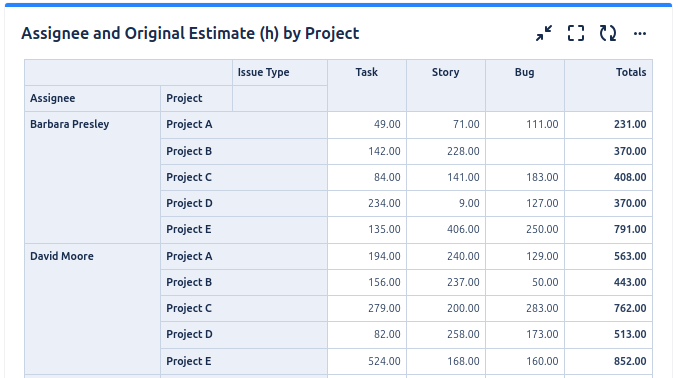Click the 406.00 Story value cell
Viewport: 678px width, 378px height.
pos(445,229)
